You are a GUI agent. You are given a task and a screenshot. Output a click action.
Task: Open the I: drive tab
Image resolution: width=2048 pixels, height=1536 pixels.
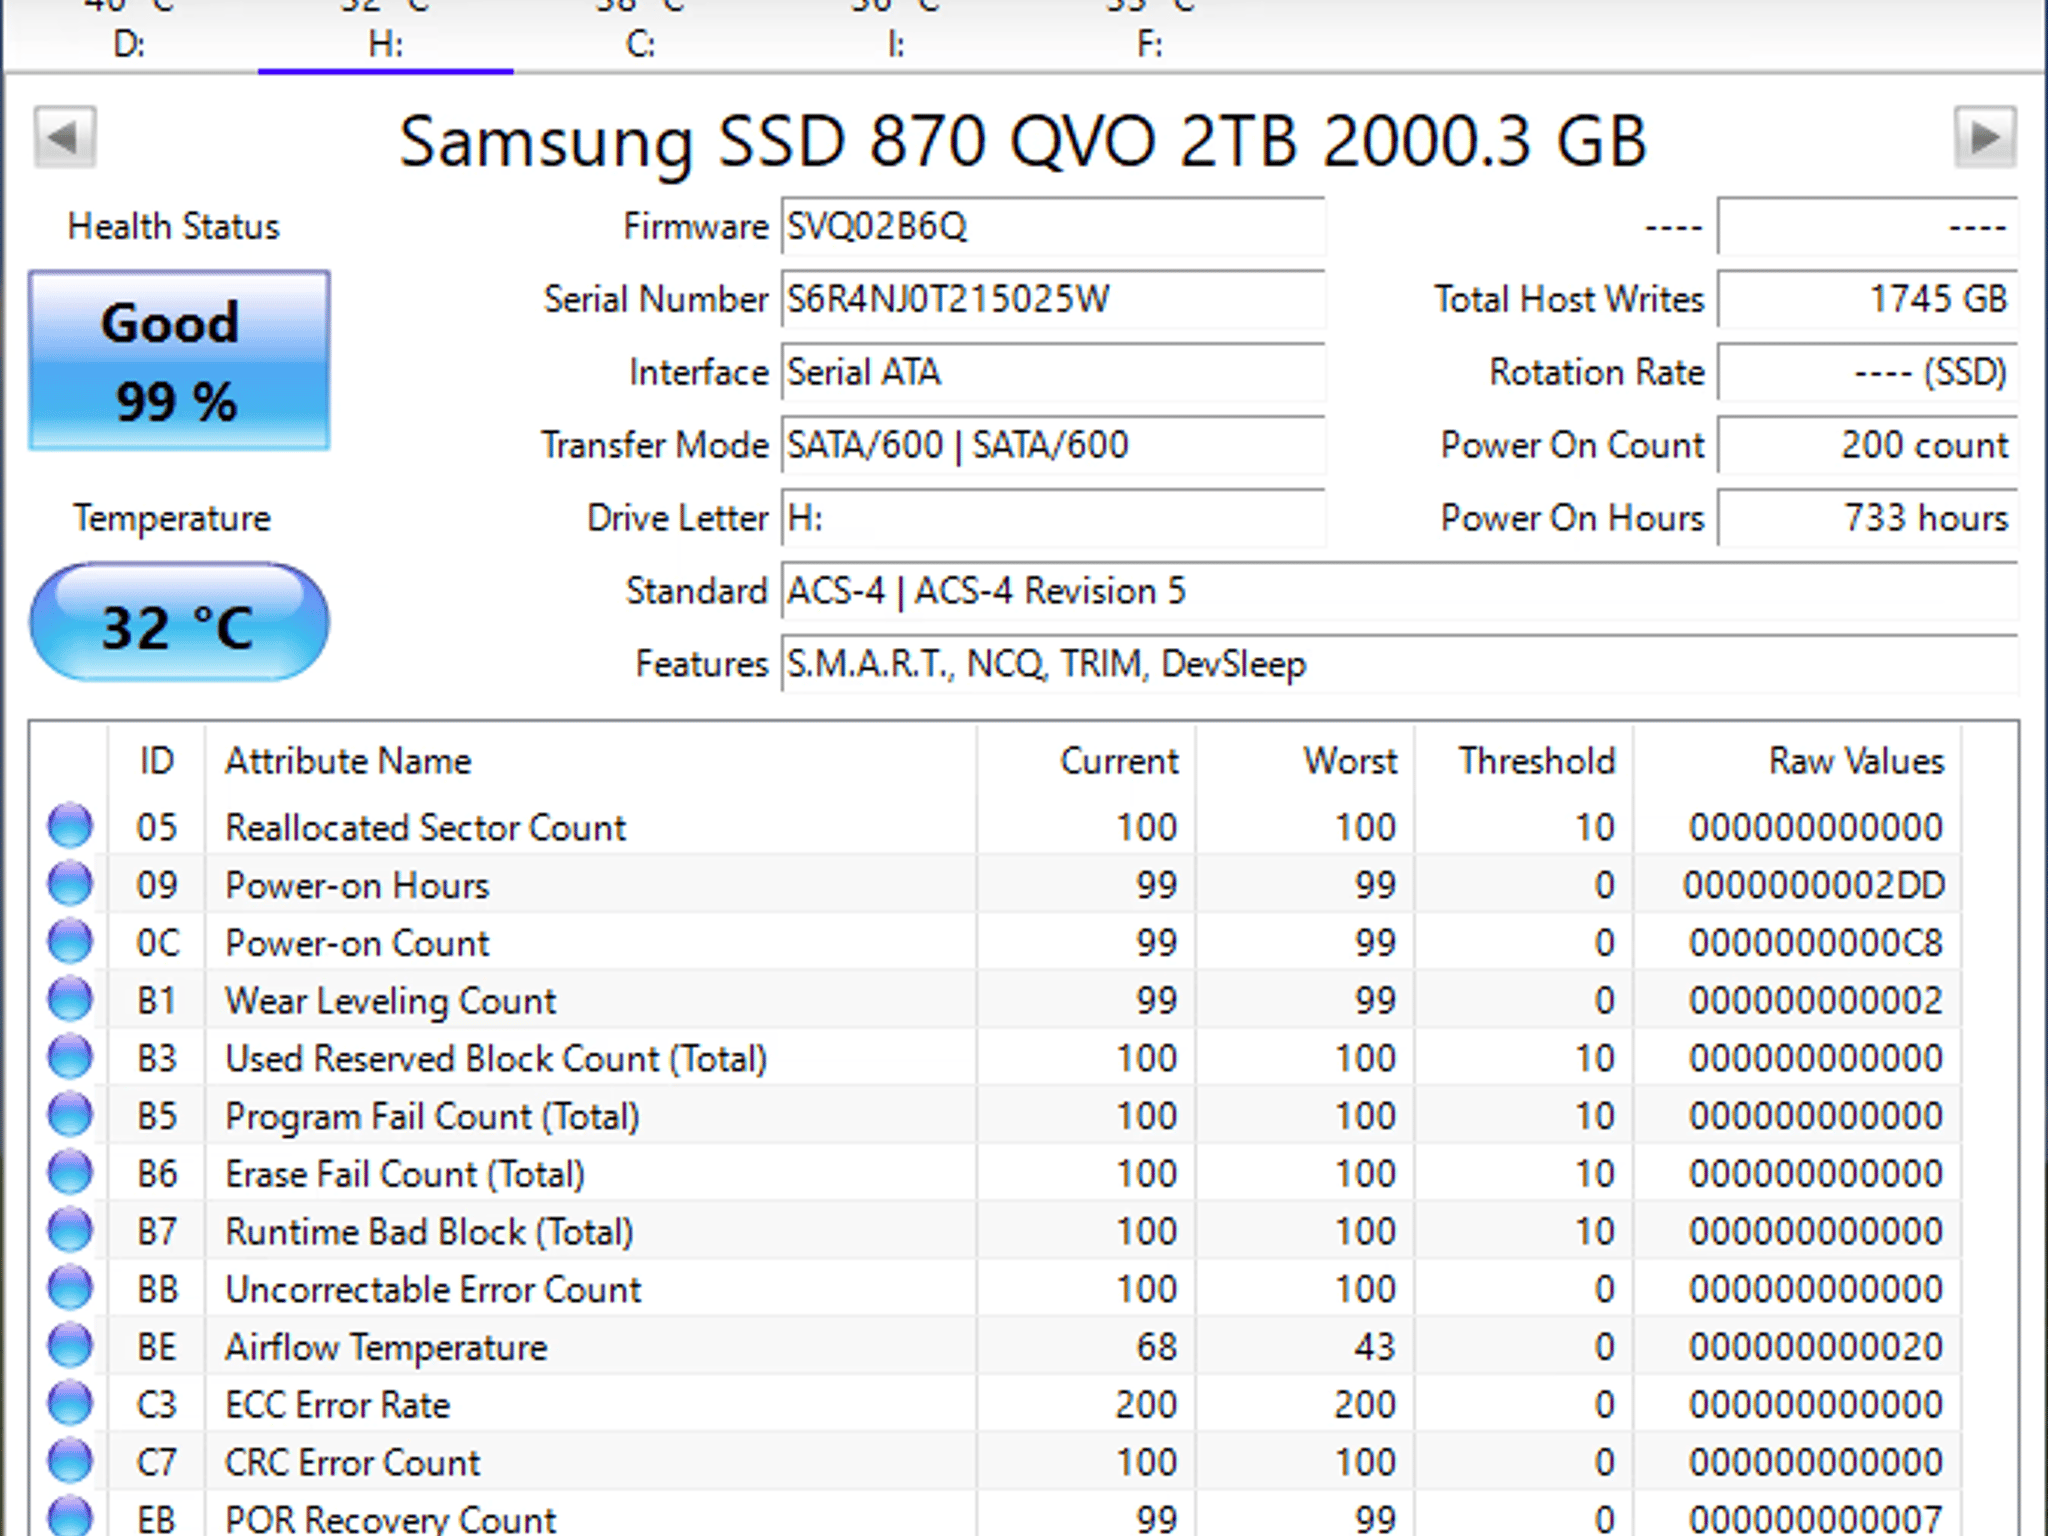[896, 36]
